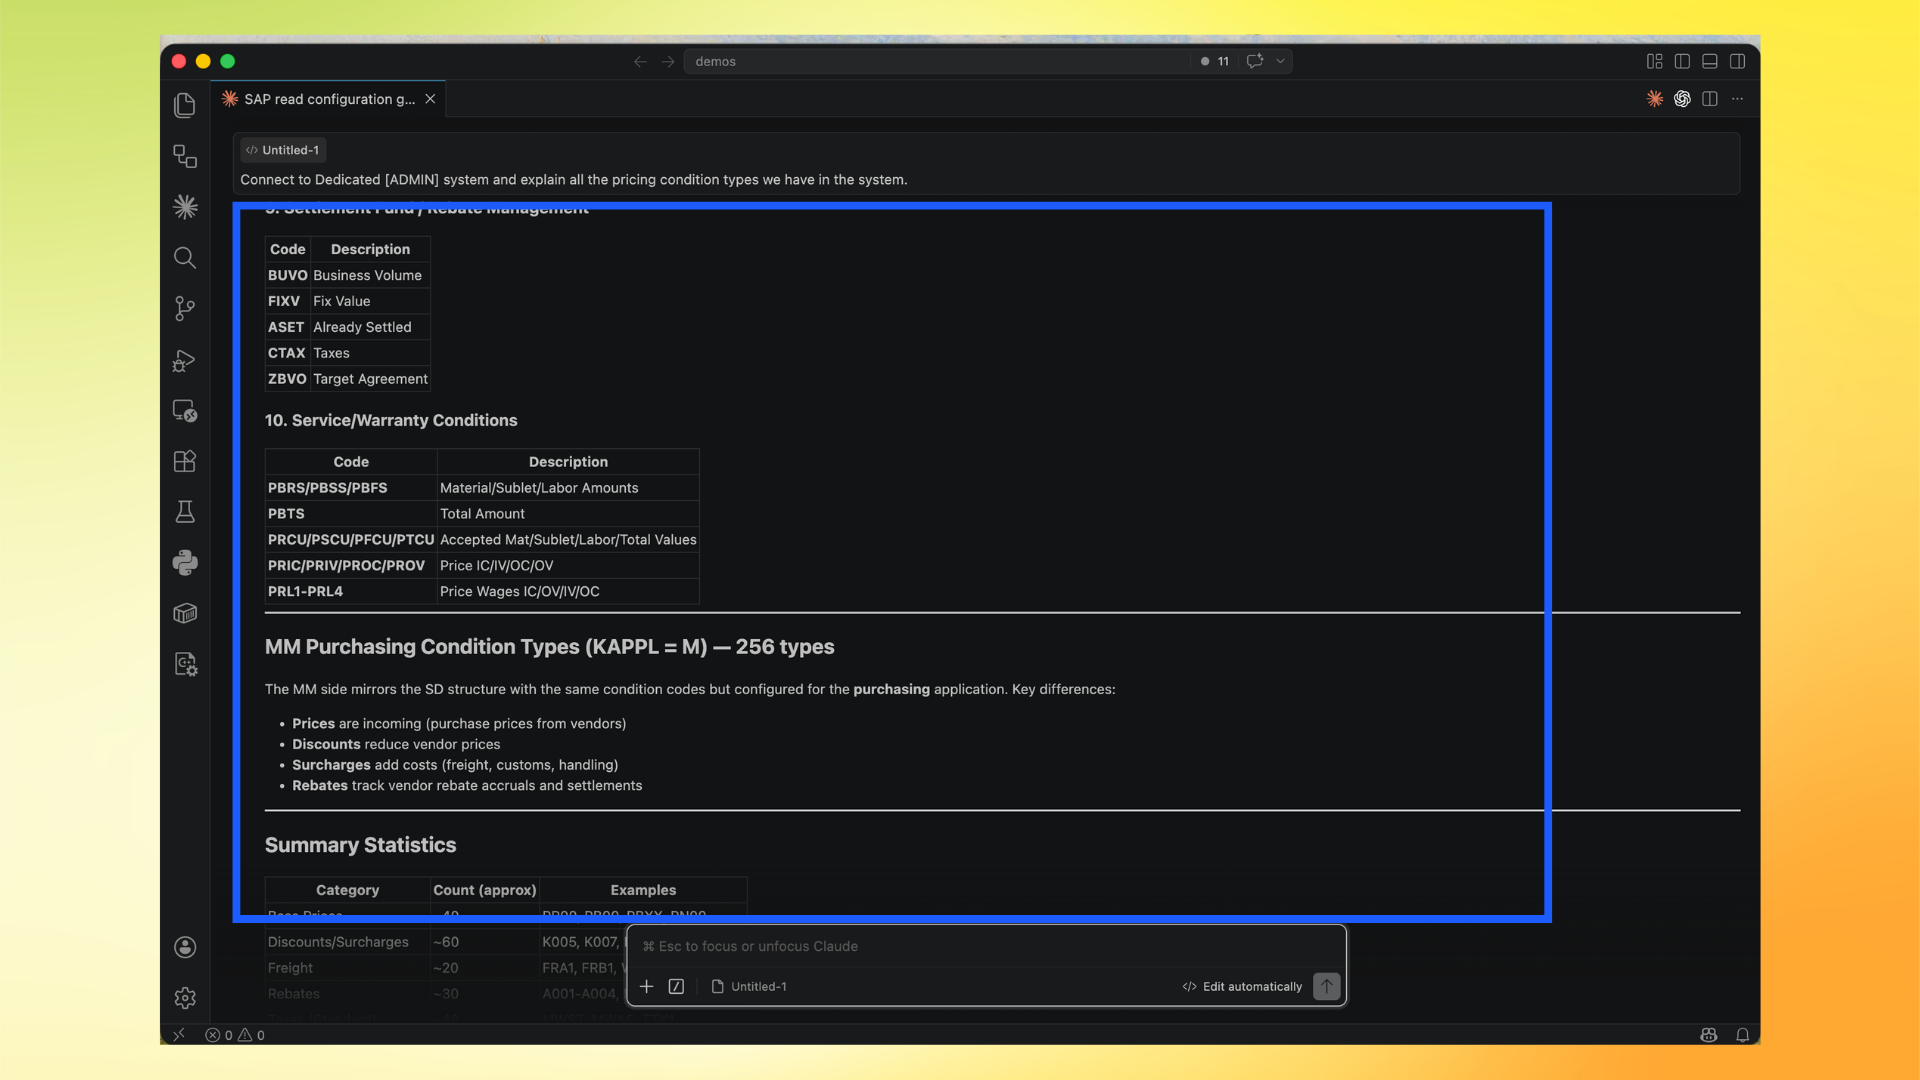This screenshot has height=1080, width=1920.
Task: Open Remote Explorer view
Action: point(185,411)
